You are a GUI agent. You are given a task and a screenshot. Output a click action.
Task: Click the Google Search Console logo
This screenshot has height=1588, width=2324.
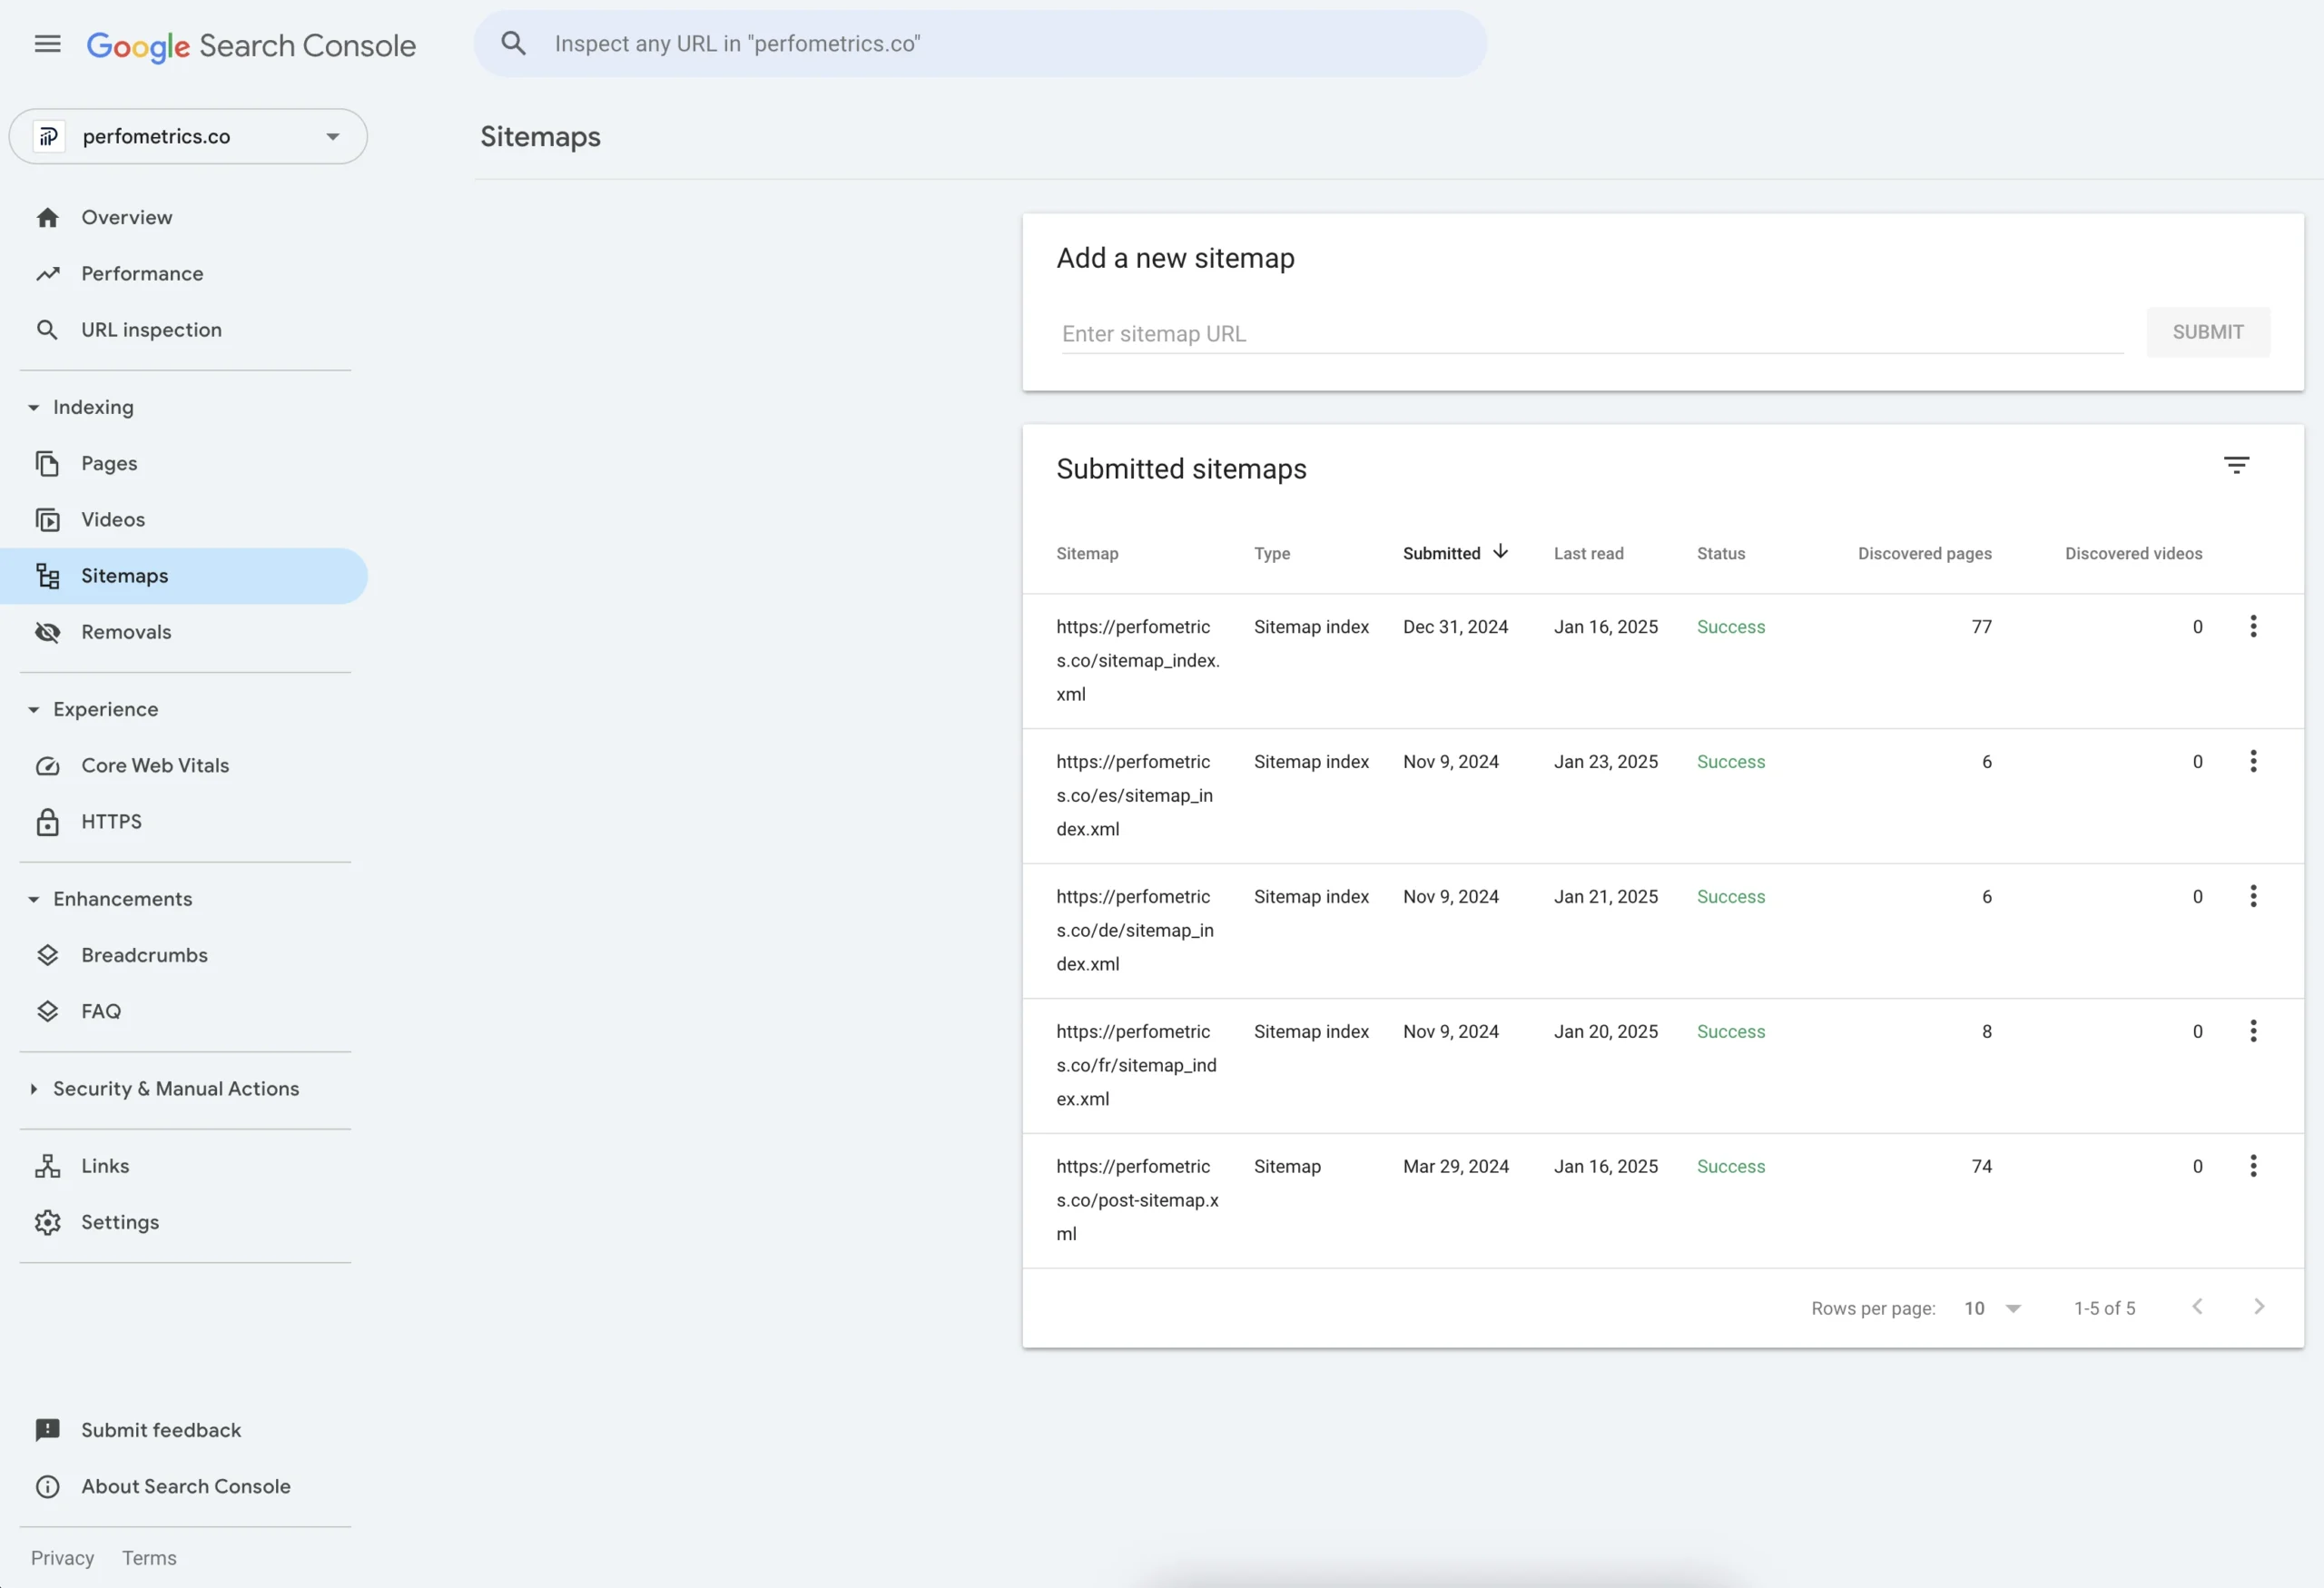pyautogui.click(x=251, y=45)
